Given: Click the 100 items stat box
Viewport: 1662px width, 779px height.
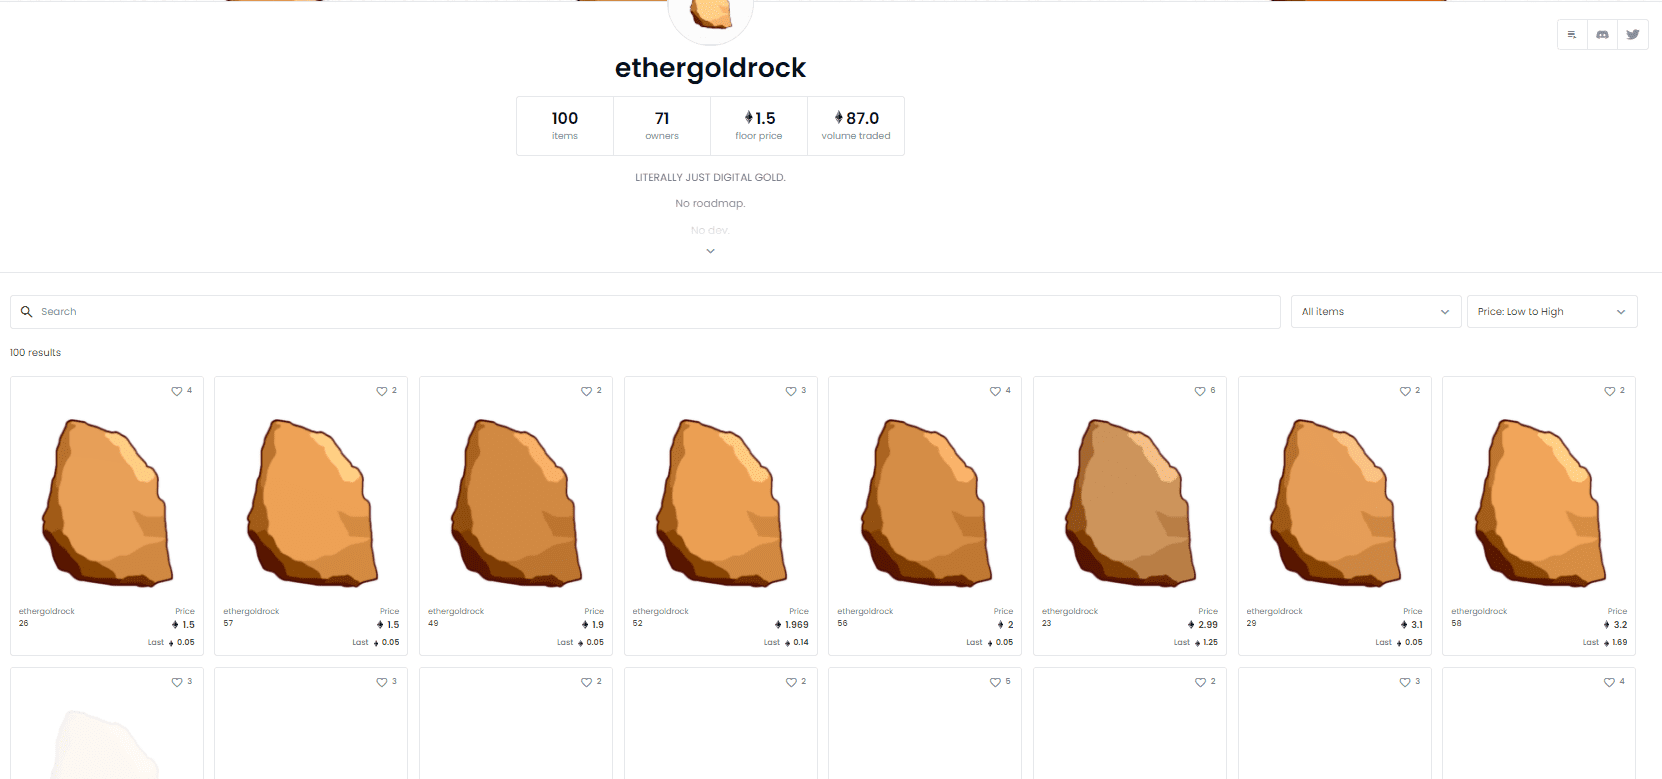Looking at the screenshot, I should click(x=565, y=126).
